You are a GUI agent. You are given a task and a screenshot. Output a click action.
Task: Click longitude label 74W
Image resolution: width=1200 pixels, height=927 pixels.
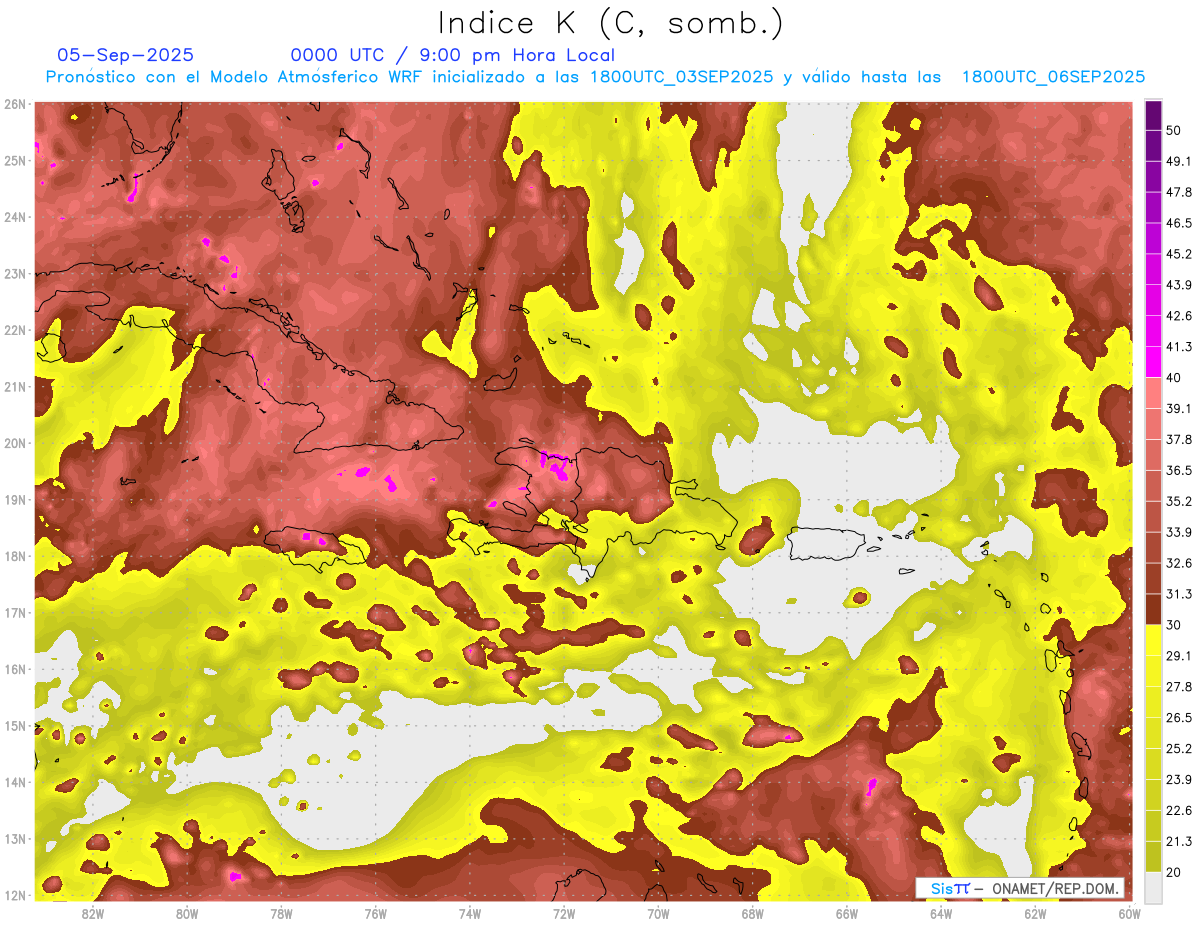click(469, 913)
